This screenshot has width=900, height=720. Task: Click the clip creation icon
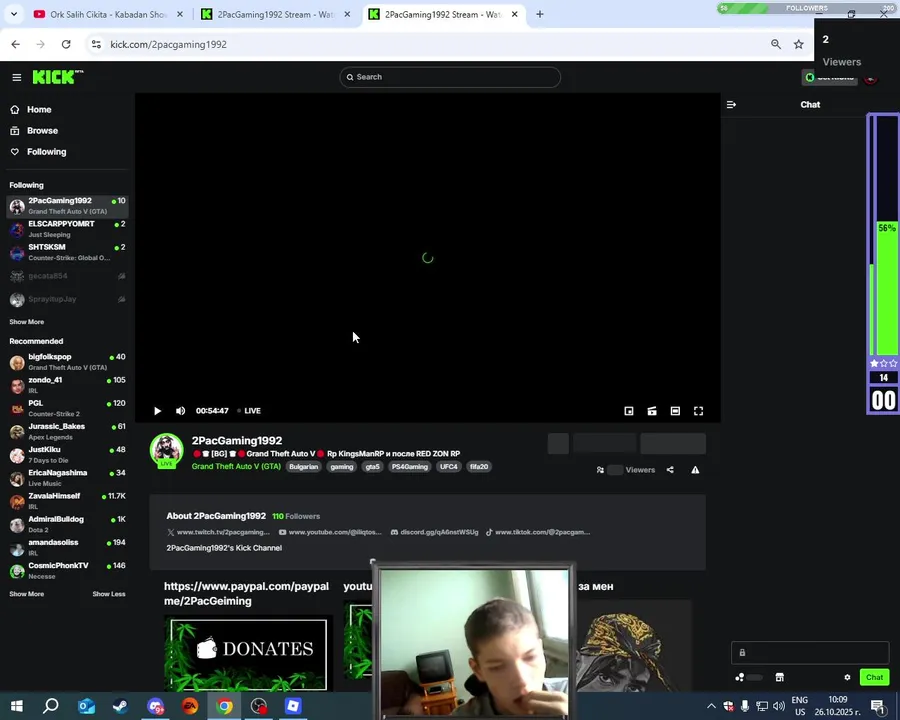652,411
